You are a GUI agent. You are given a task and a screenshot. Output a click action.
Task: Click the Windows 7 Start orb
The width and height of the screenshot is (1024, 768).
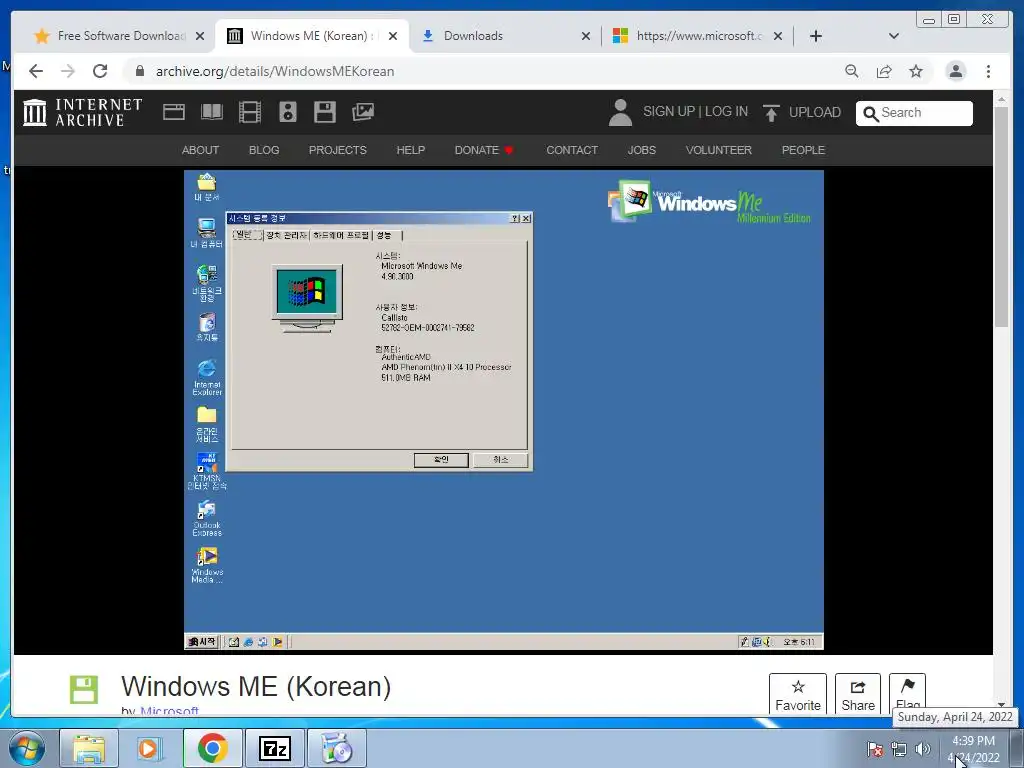click(27, 748)
